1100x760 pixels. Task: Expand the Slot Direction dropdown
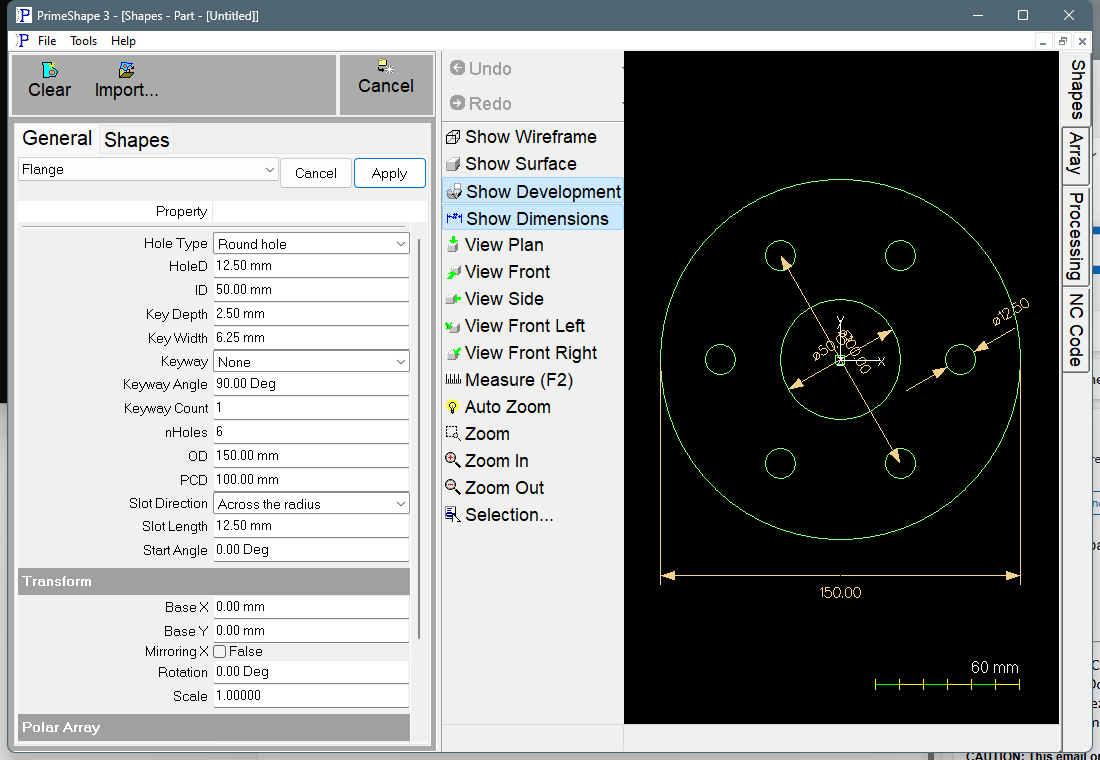pyautogui.click(x=311, y=503)
